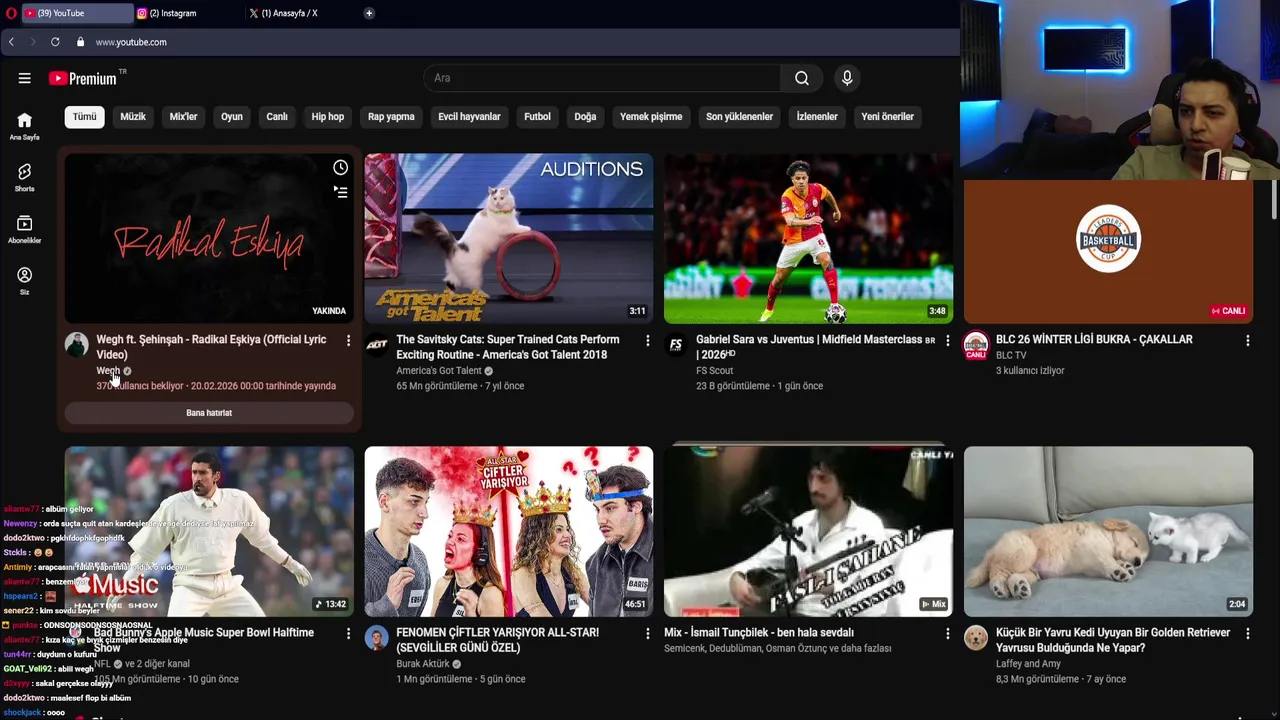Select the Oyun filter chip

(232, 117)
